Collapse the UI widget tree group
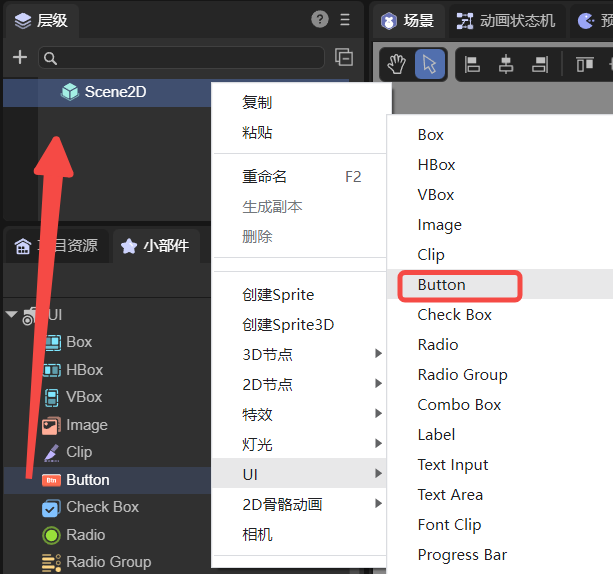 12,315
